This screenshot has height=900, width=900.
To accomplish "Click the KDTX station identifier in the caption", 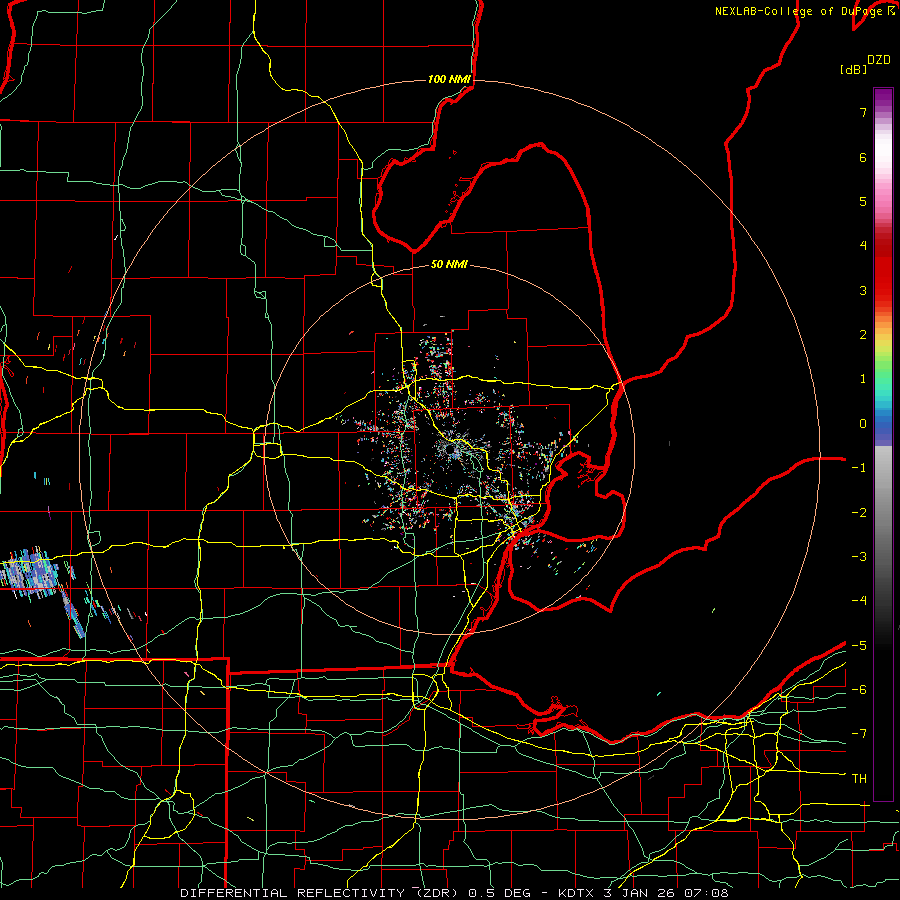I will click(577, 893).
